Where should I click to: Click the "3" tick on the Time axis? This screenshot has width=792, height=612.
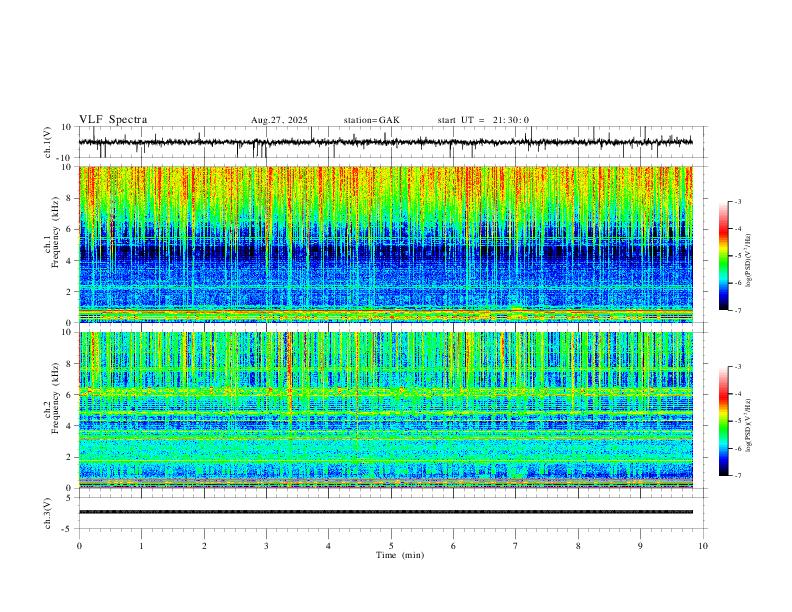point(266,546)
